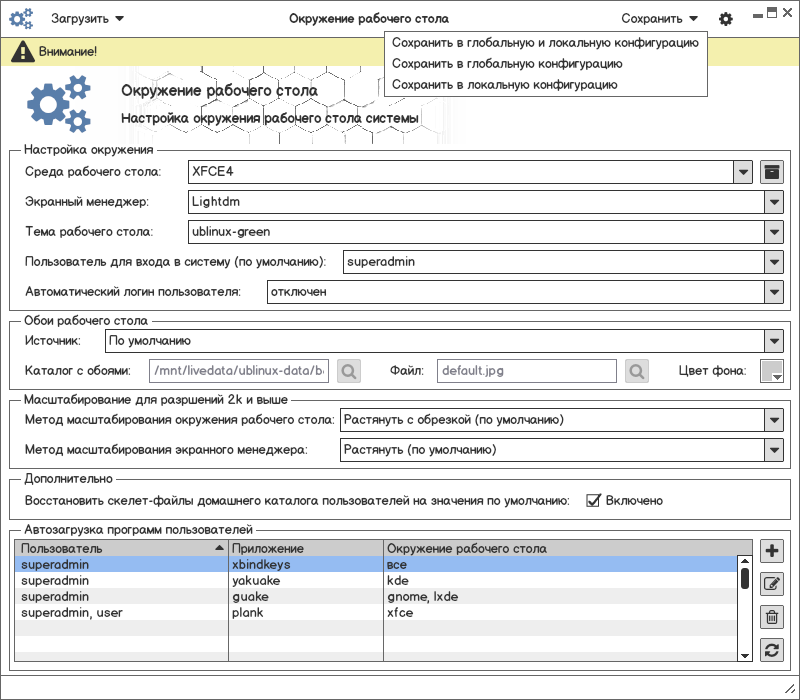Click search icon beside default.jpg file field
800x700 pixels.
[x=637, y=371]
